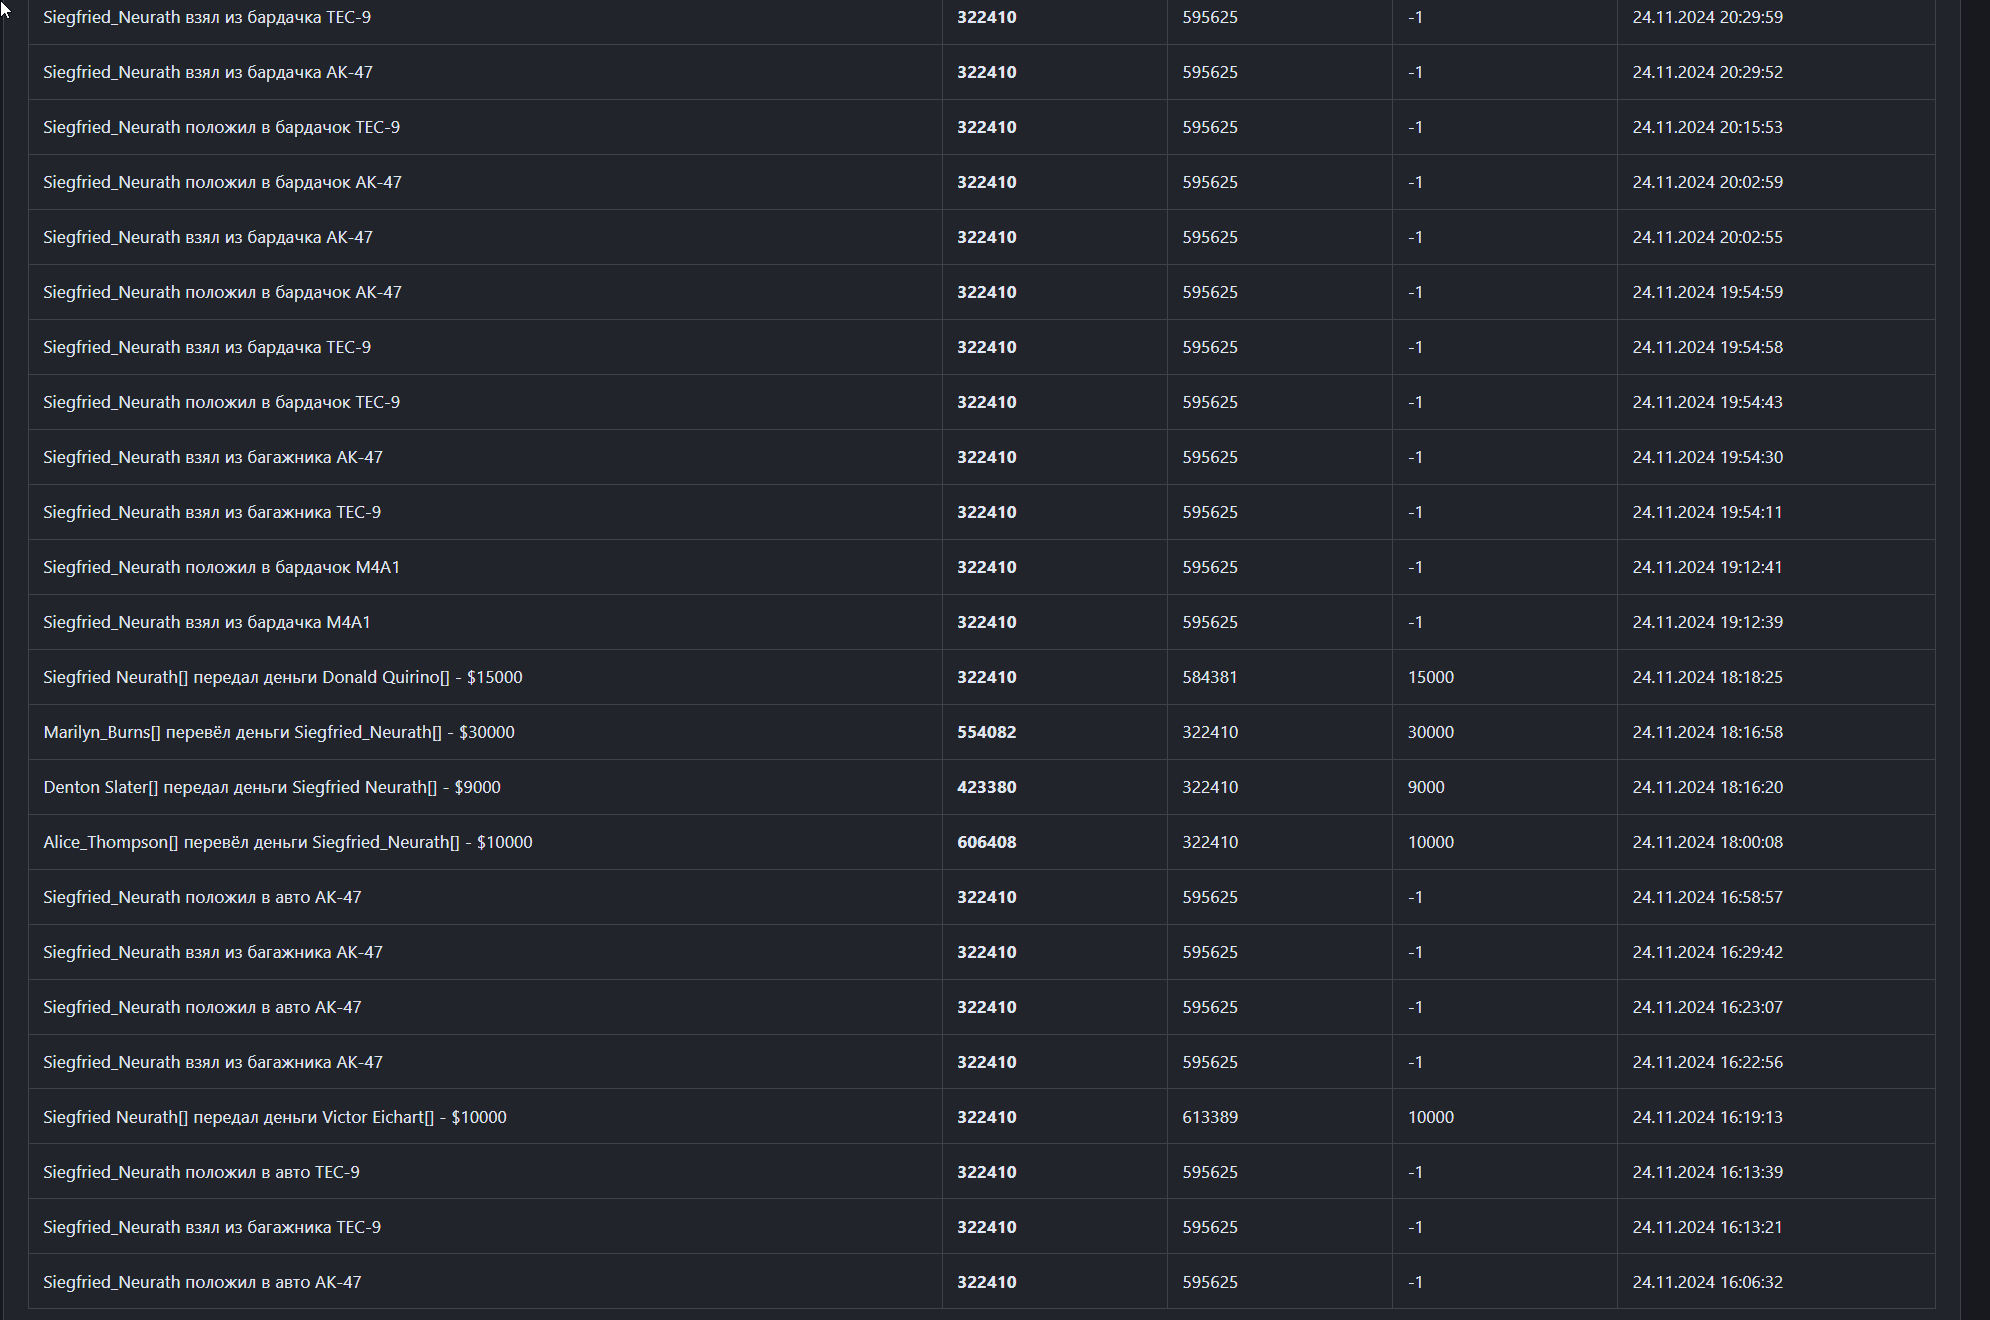Image resolution: width=1990 pixels, height=1320 pixels.
Task: Click the Alice_Thompson $10000 transfer entry
Action: click(287, 842)
